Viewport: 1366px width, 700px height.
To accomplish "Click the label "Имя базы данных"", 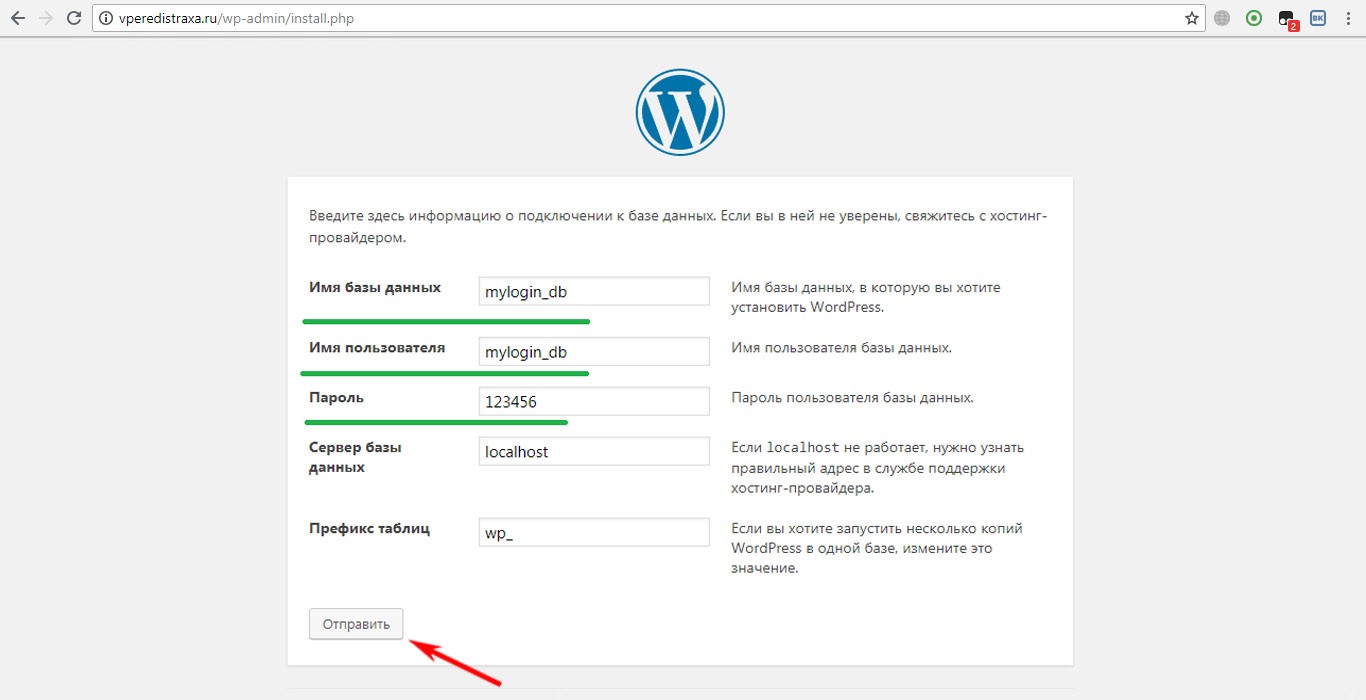I will (x=375, y=287).
